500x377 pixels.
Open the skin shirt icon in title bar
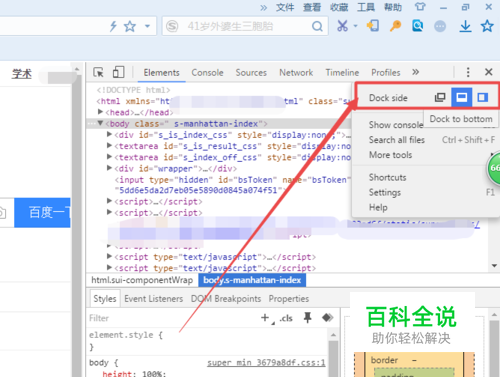(x=420, y=7)
